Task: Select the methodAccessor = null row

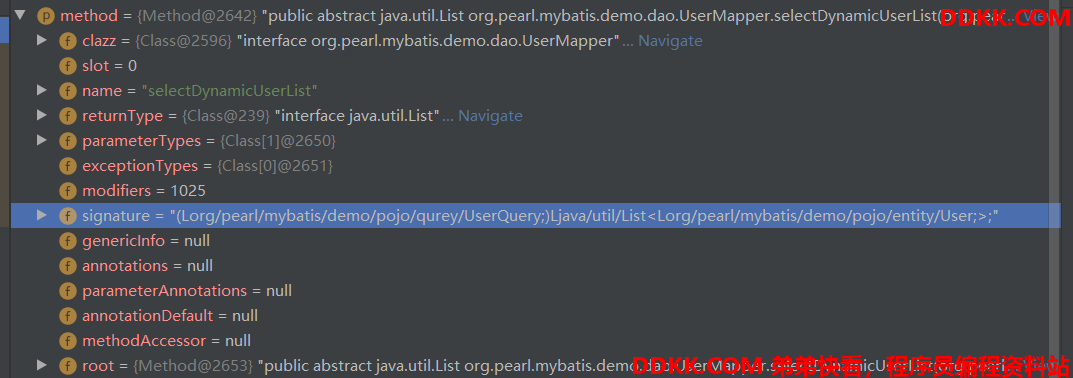Action: tap(535, 340)
